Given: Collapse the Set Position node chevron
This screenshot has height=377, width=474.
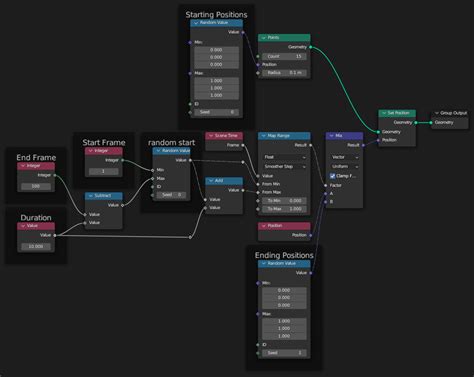Looking at the screenshot, I should tap(384, 113).
